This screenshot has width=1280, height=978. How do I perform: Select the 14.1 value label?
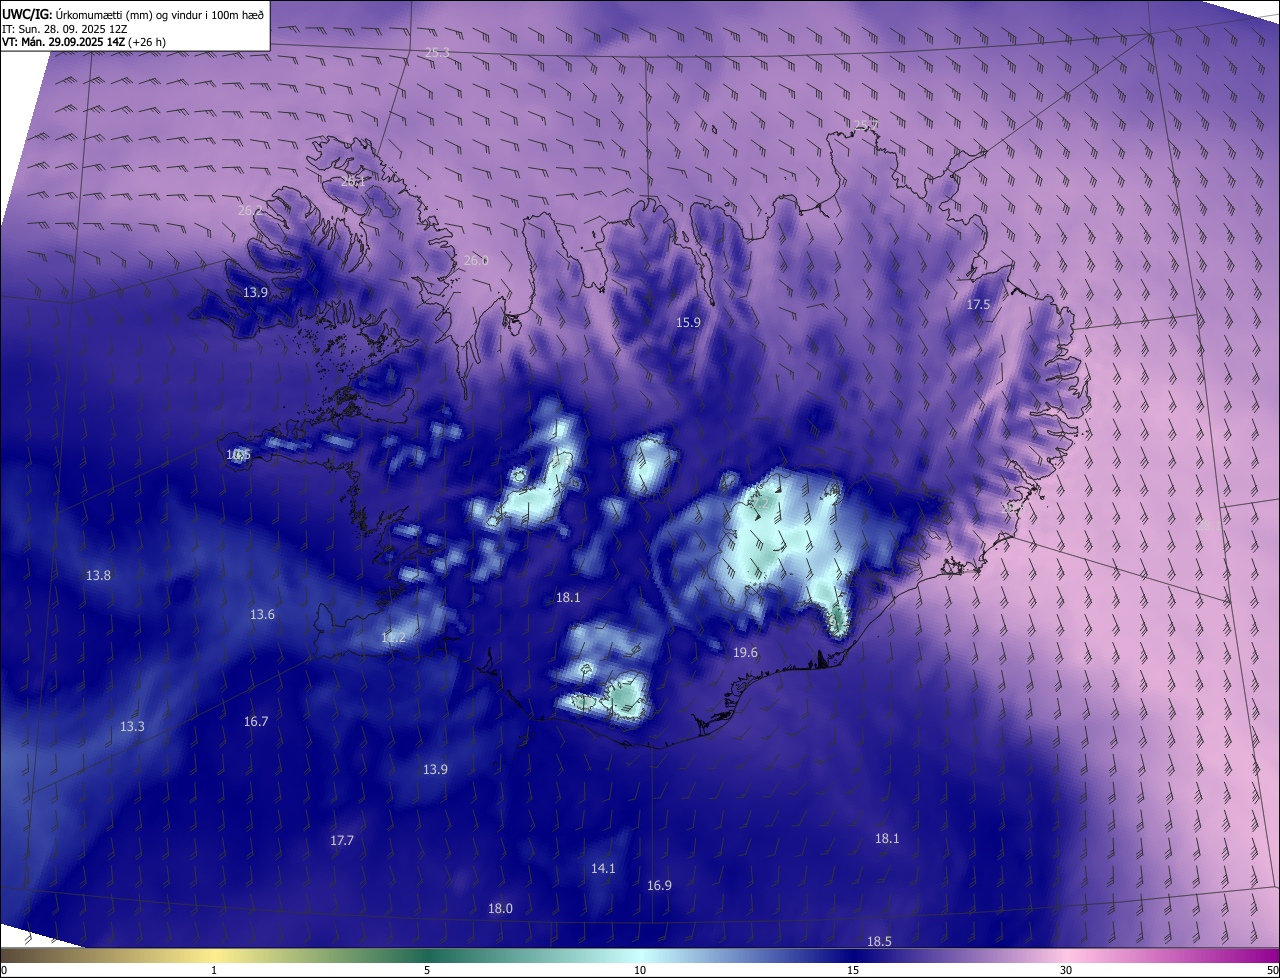[x=603, y=869]
